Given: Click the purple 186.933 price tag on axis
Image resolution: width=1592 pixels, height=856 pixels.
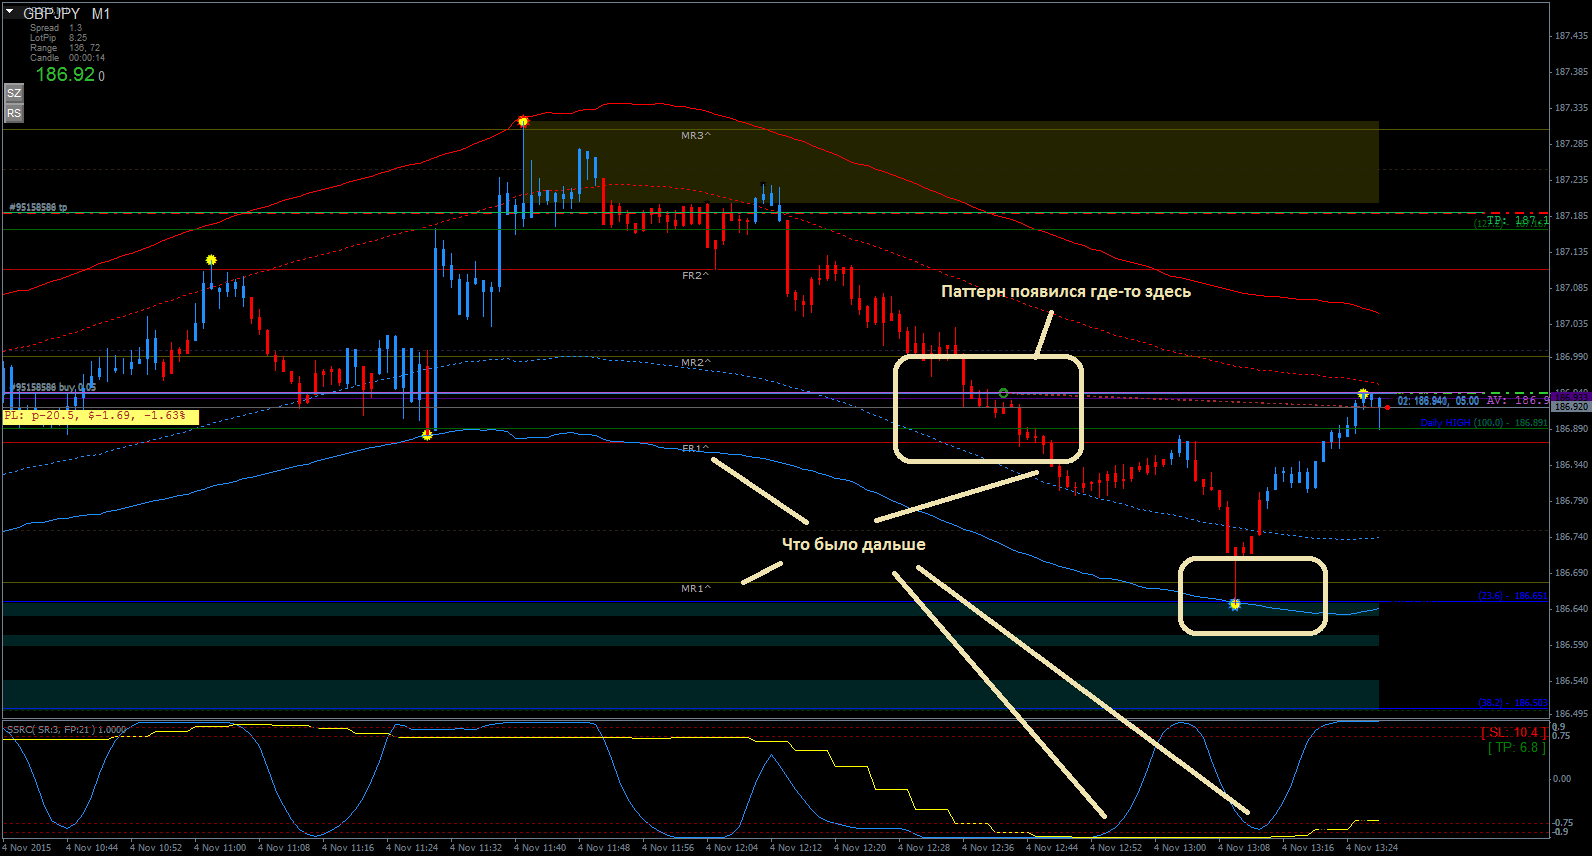Looking at the screenshot, I should click(1571, 397).
